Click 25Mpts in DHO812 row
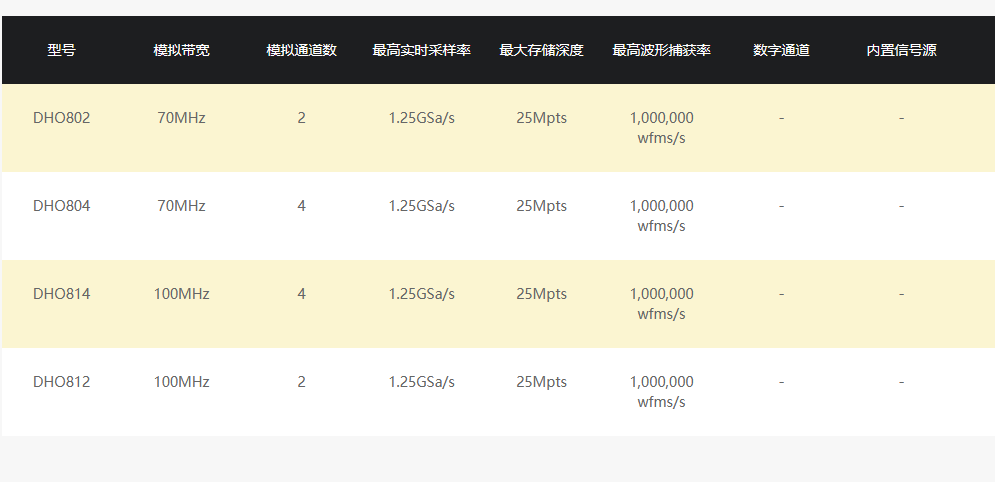995x482 pixels. [541, 382]
